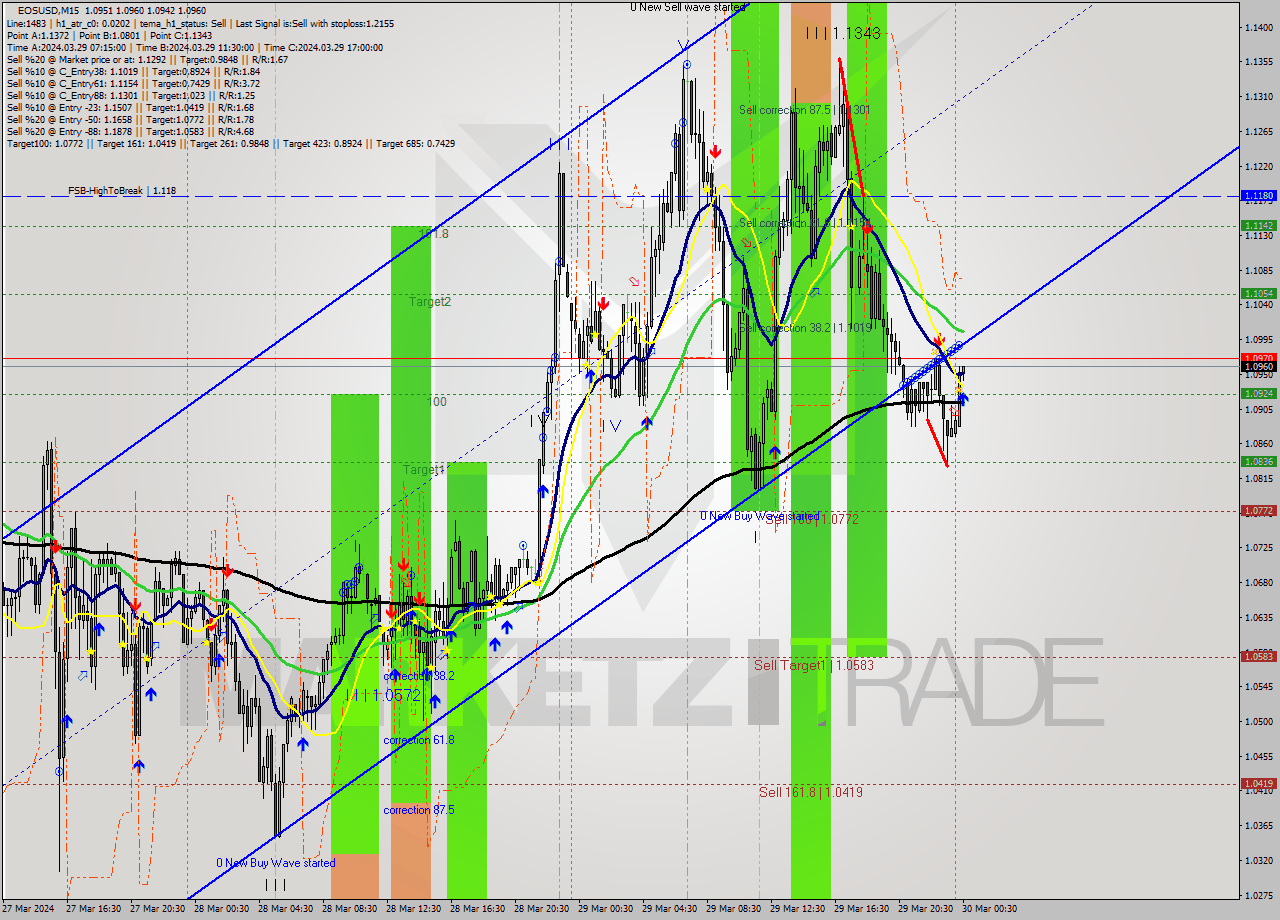Select the 'Sell %20 @ Market price' line

coord(147,60)
